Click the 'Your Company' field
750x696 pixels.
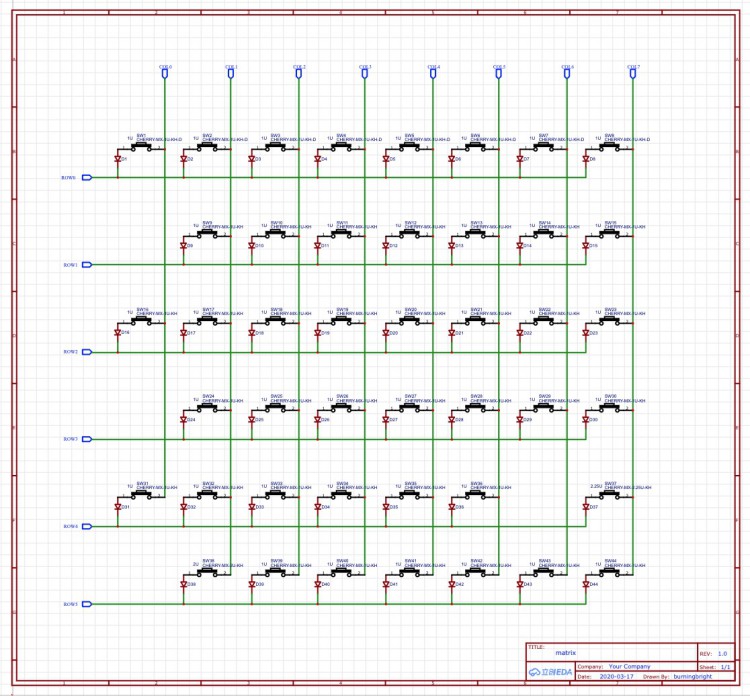(x=630, y=665)
